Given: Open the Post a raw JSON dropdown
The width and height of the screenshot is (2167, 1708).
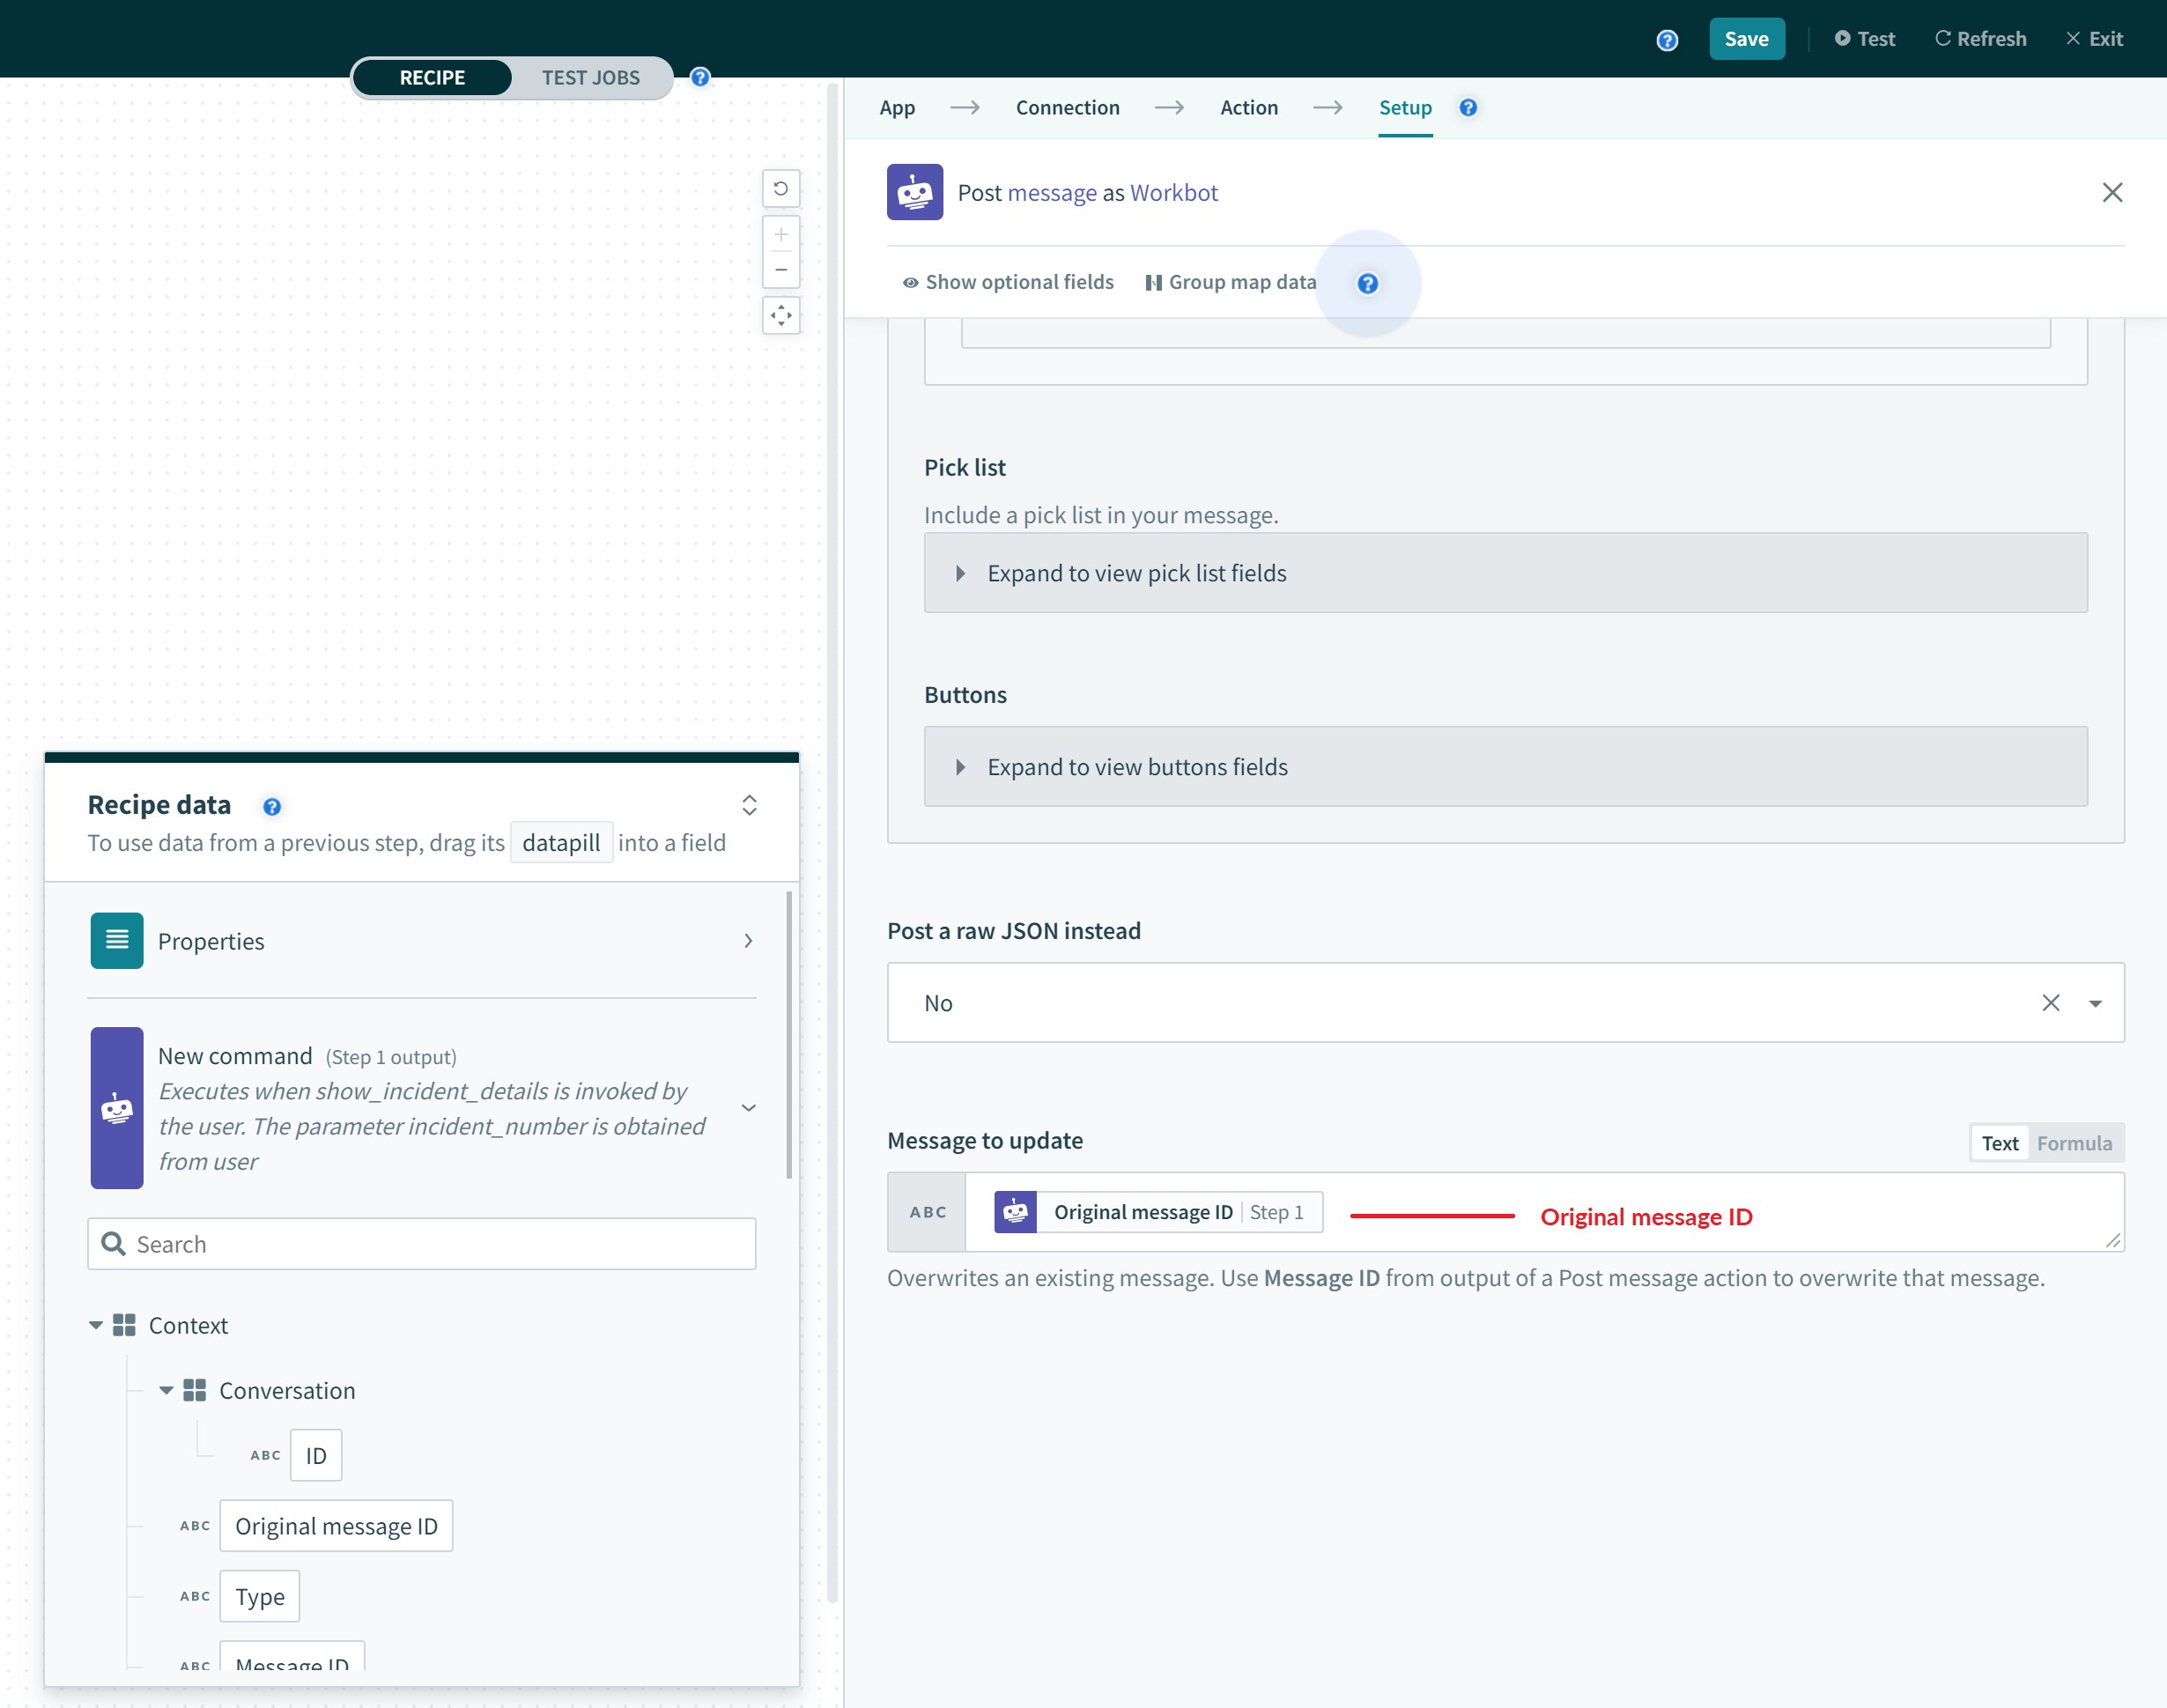Looking at the screenshot, I should pos(2095,1003).
